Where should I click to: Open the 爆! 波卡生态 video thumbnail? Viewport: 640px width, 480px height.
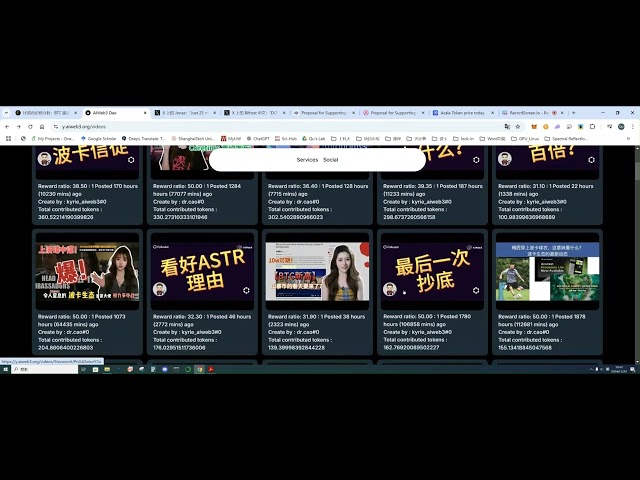(87, 271)
